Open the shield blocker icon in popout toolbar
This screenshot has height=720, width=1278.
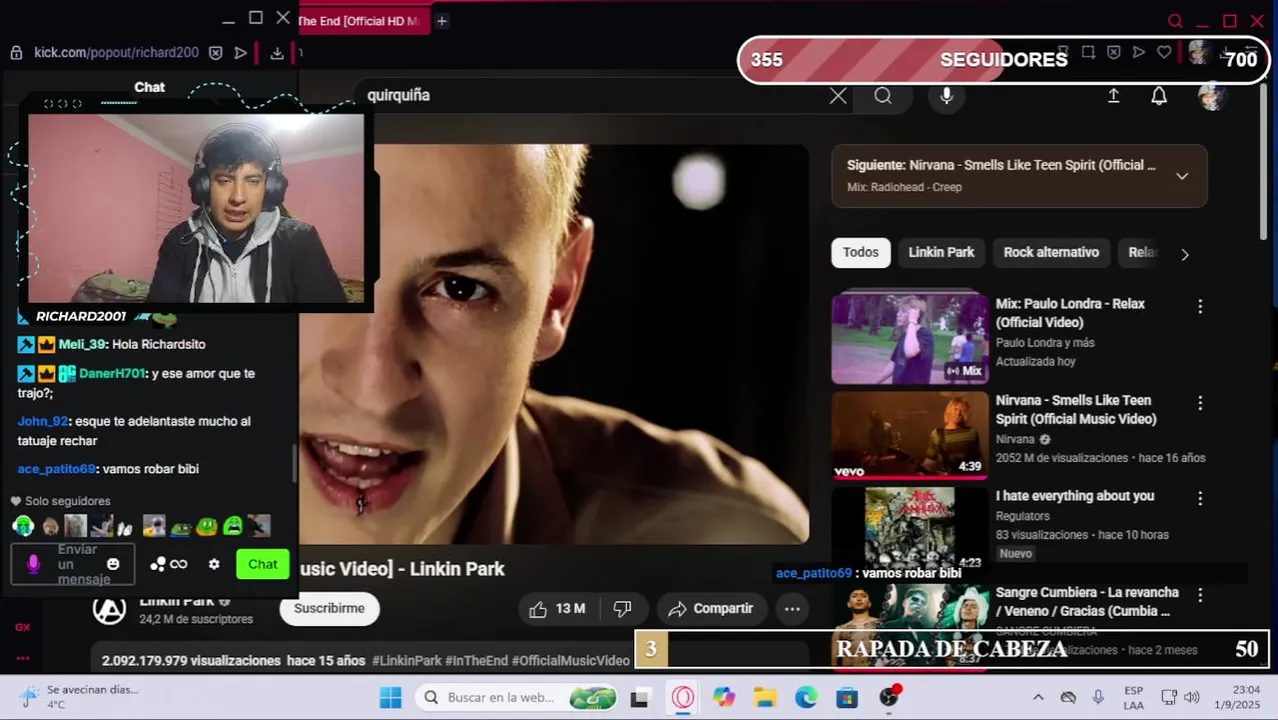click(215, 53)
